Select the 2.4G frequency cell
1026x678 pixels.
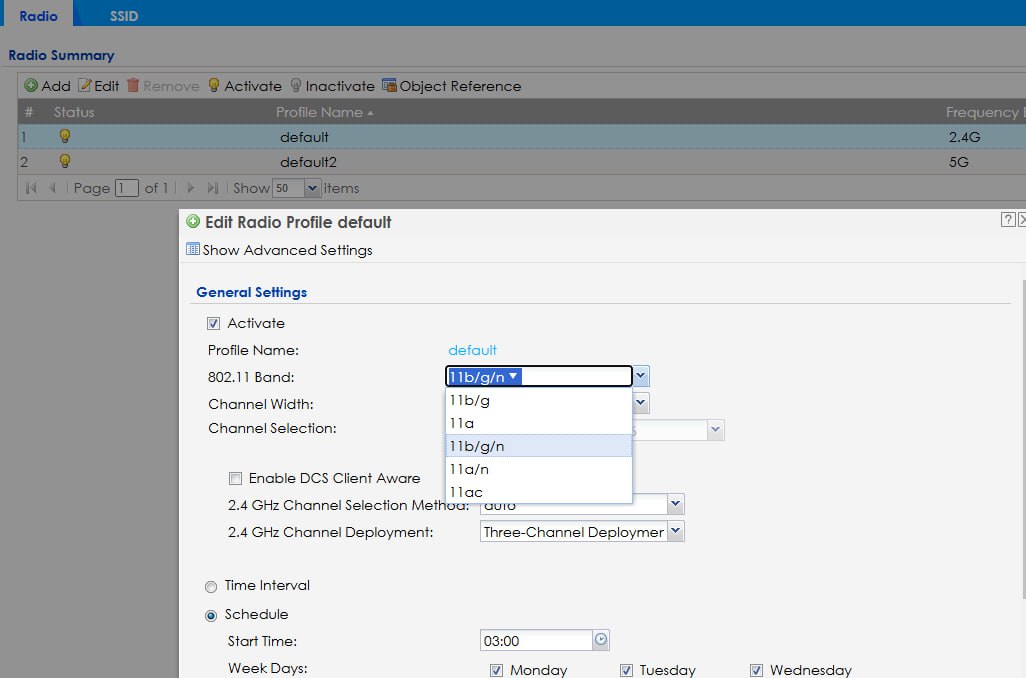[x=964, y=137]
